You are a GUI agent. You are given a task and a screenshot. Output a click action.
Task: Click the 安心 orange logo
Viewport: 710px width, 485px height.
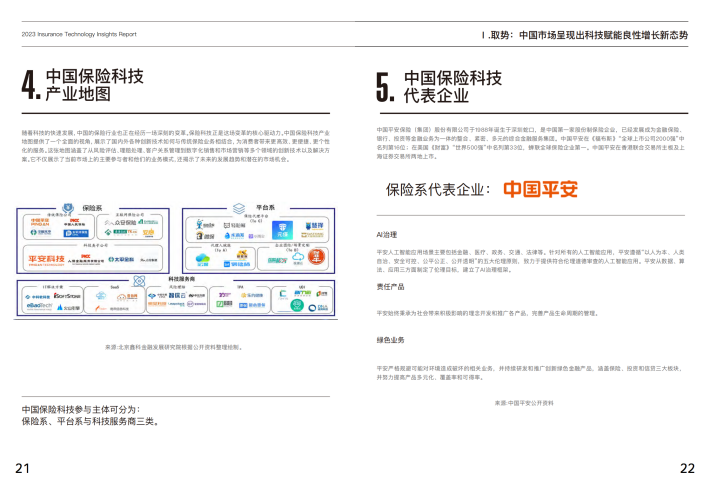tap(149, 233)
